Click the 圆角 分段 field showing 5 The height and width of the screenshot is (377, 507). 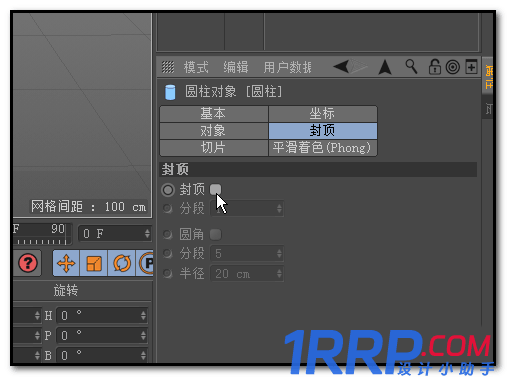[x=247, y=254]
